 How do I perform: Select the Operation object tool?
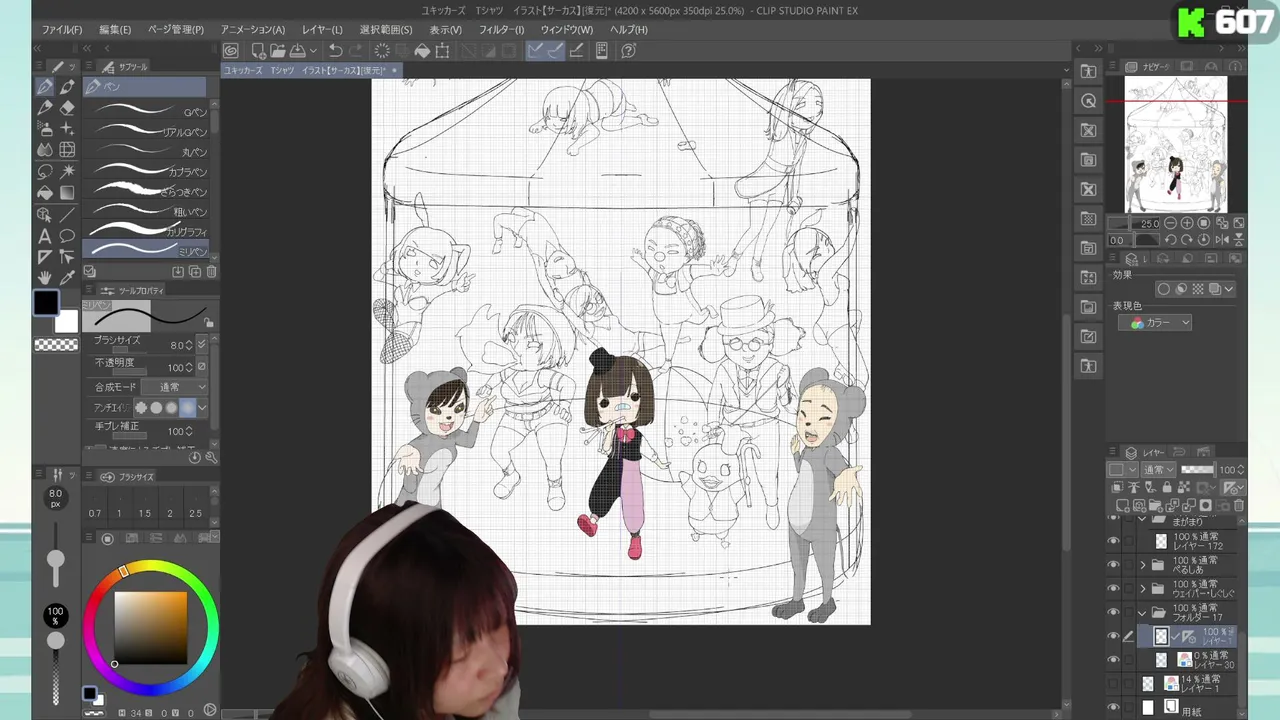[45, 214]
